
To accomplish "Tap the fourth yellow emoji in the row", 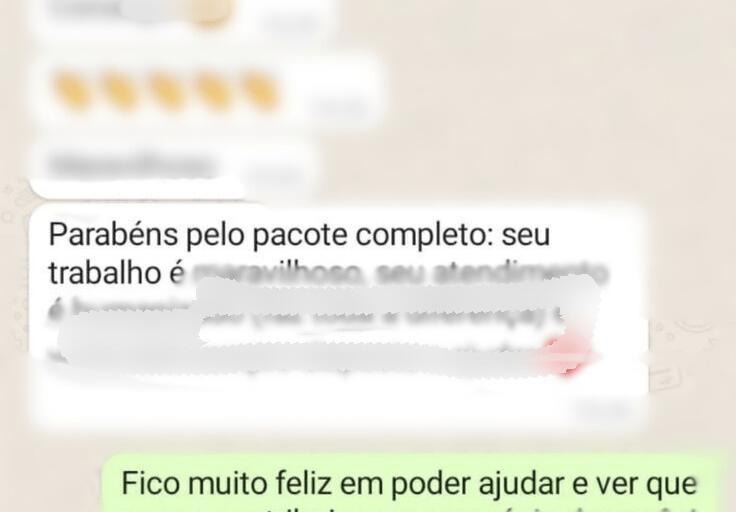I will pos(214,91).
